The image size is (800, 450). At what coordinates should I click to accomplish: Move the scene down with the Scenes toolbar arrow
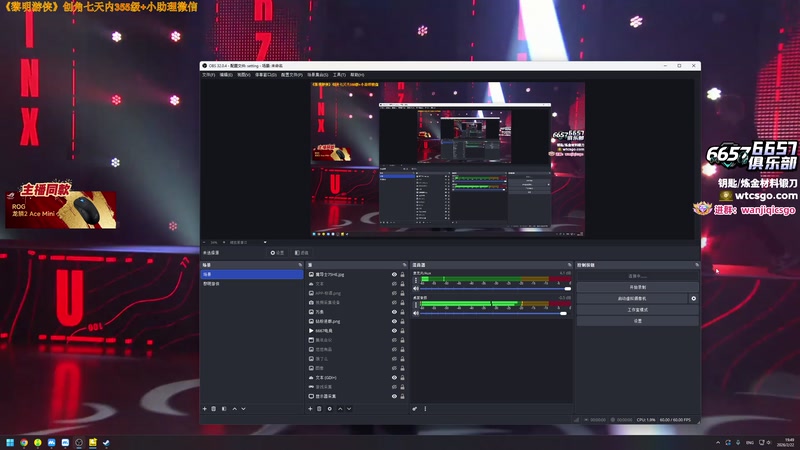[243, 409]
